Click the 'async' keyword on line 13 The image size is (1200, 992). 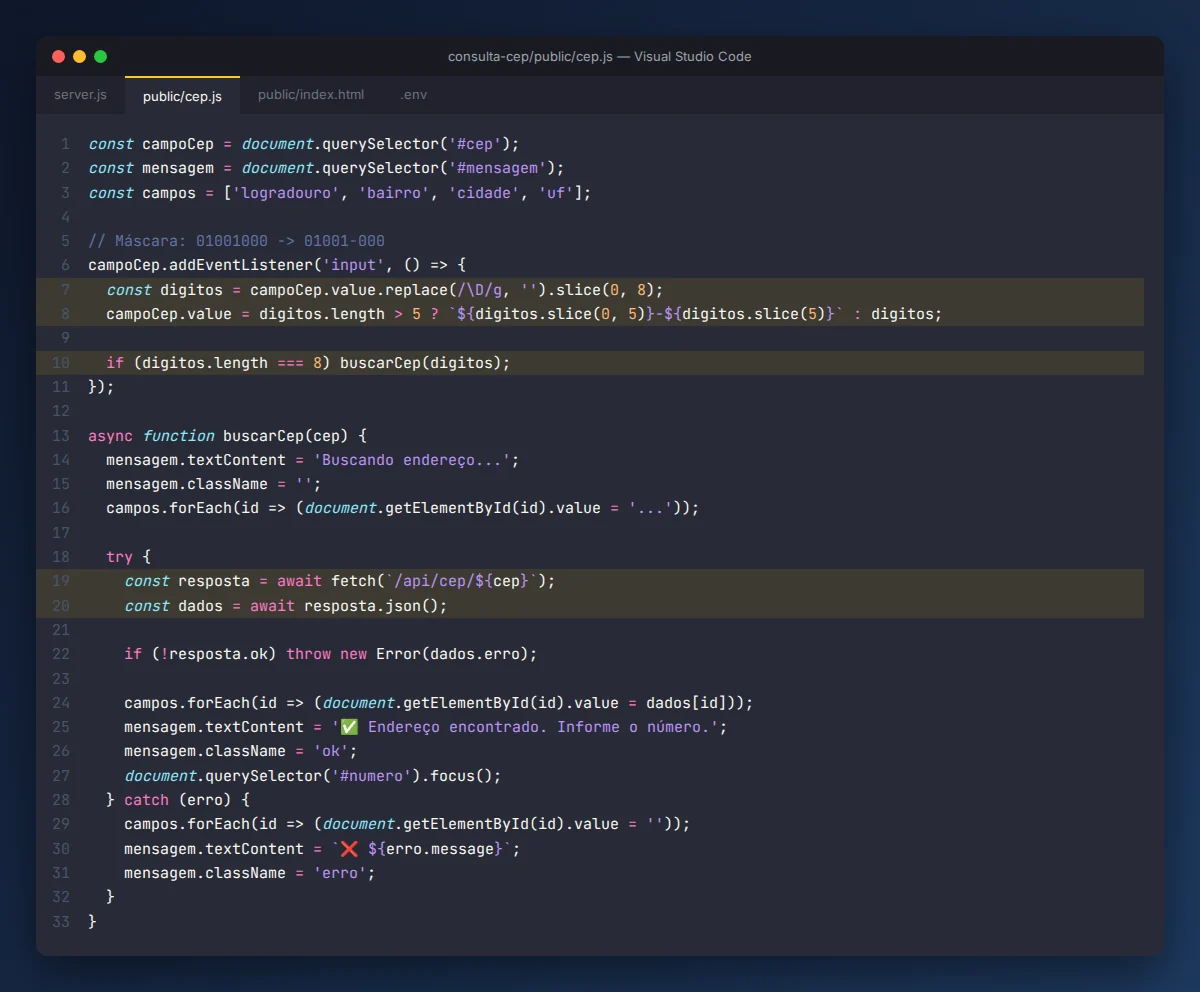point(111,436)
